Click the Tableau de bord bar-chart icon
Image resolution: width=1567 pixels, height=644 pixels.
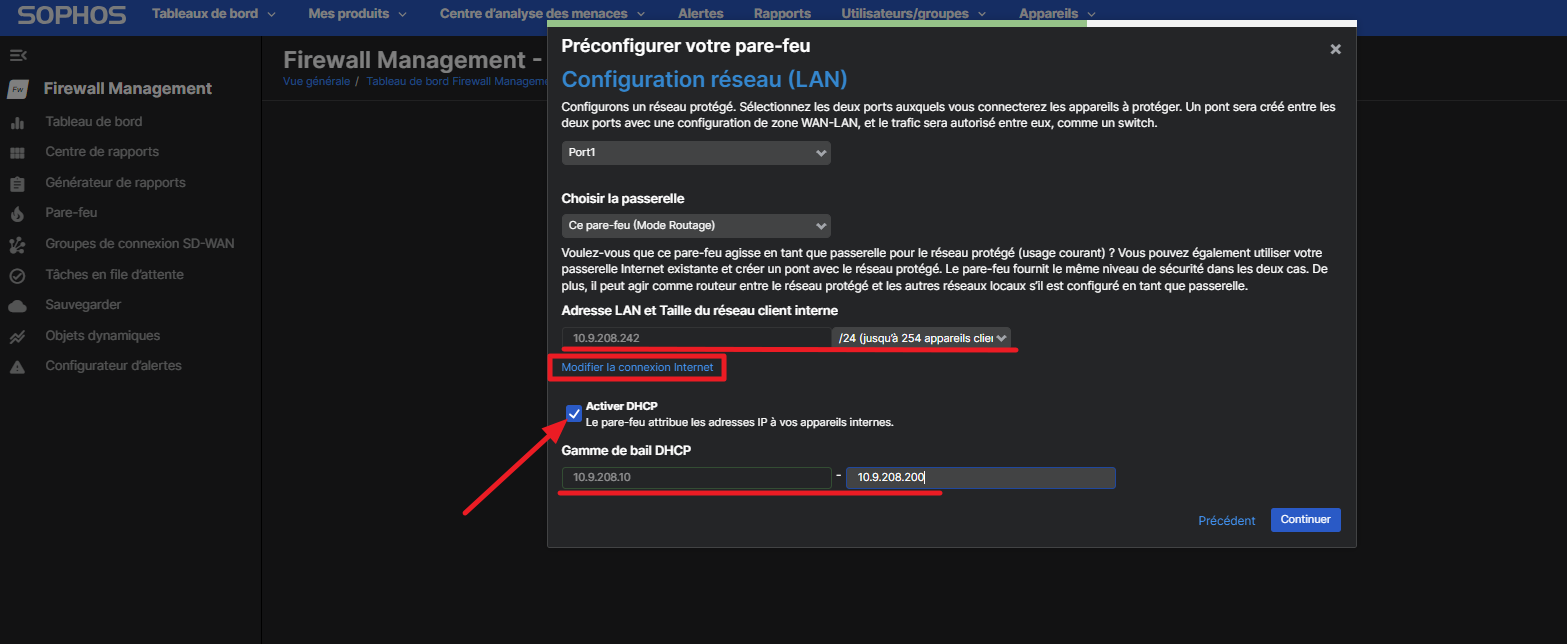17,122
